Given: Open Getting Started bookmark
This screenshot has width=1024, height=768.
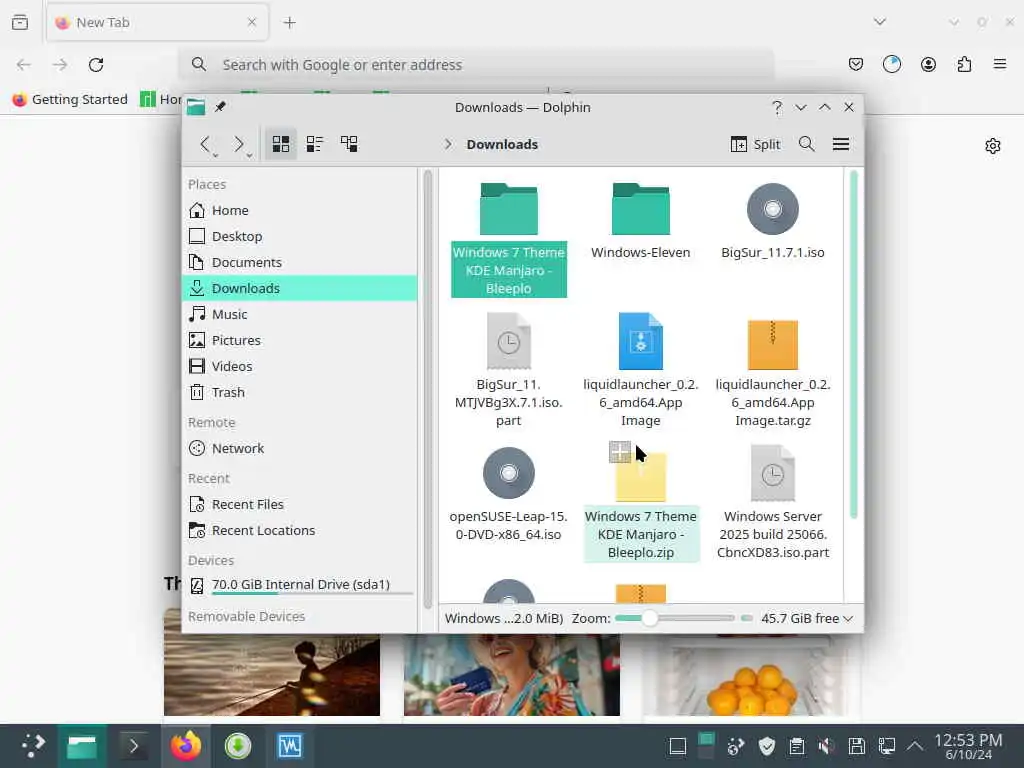Looking at the screenshot, I should 70,99.
